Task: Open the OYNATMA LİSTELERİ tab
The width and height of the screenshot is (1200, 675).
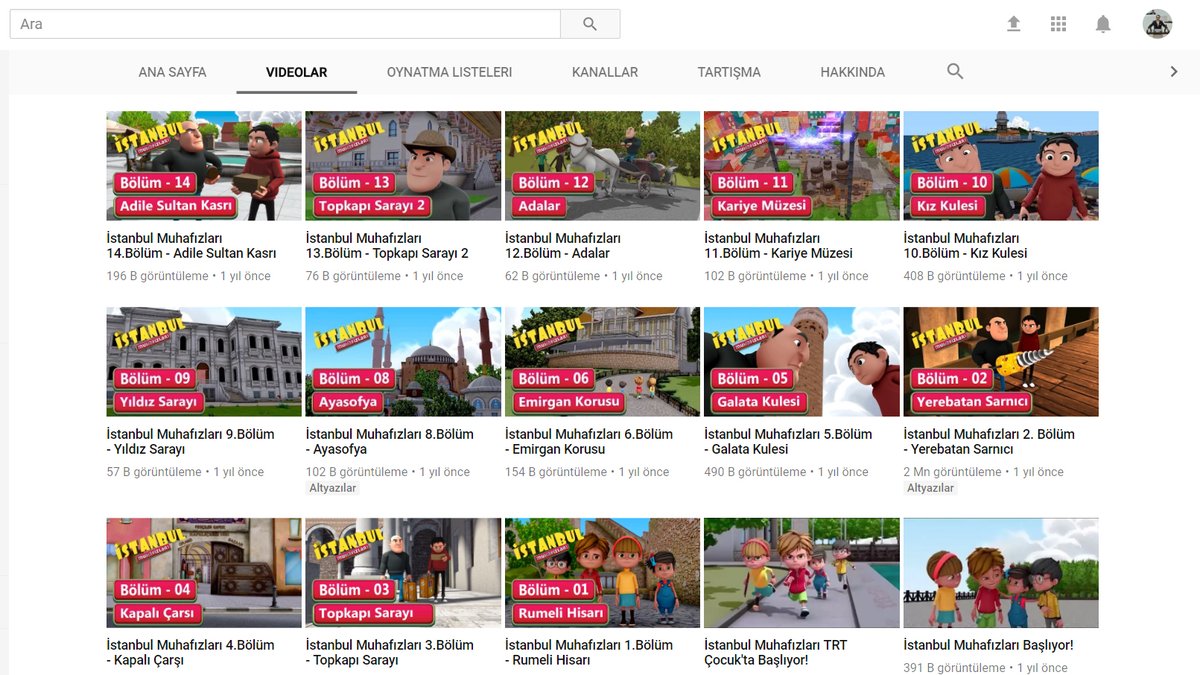Action: [x=449, y=72]
